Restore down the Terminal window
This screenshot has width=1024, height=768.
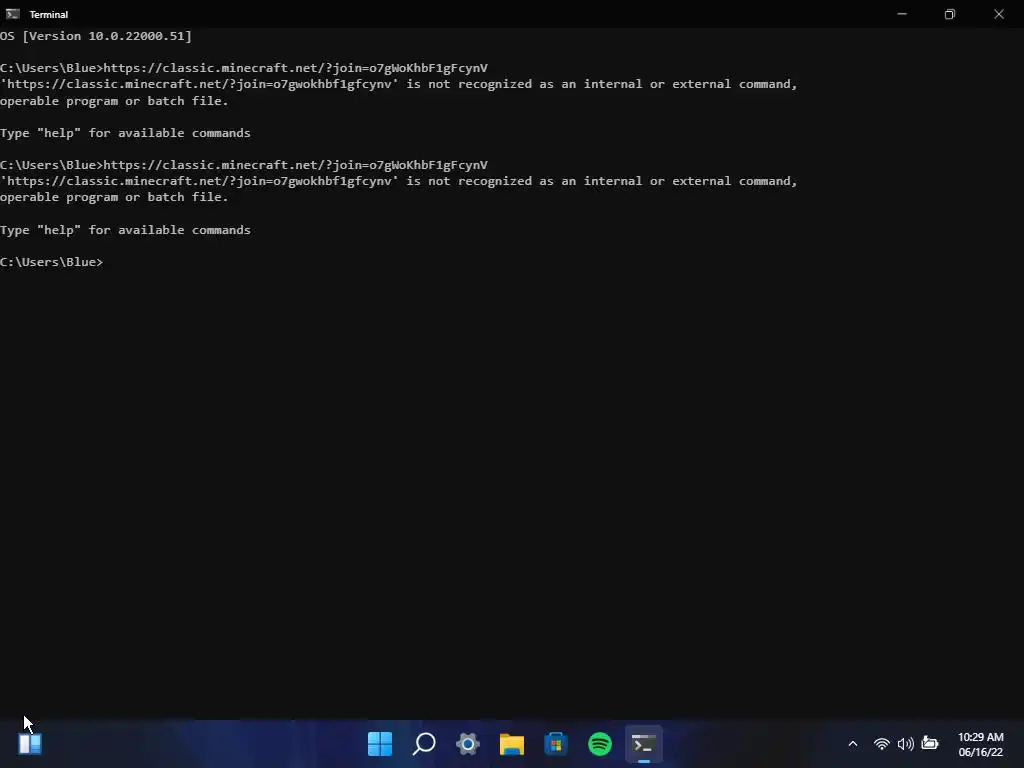pos(950,14)
